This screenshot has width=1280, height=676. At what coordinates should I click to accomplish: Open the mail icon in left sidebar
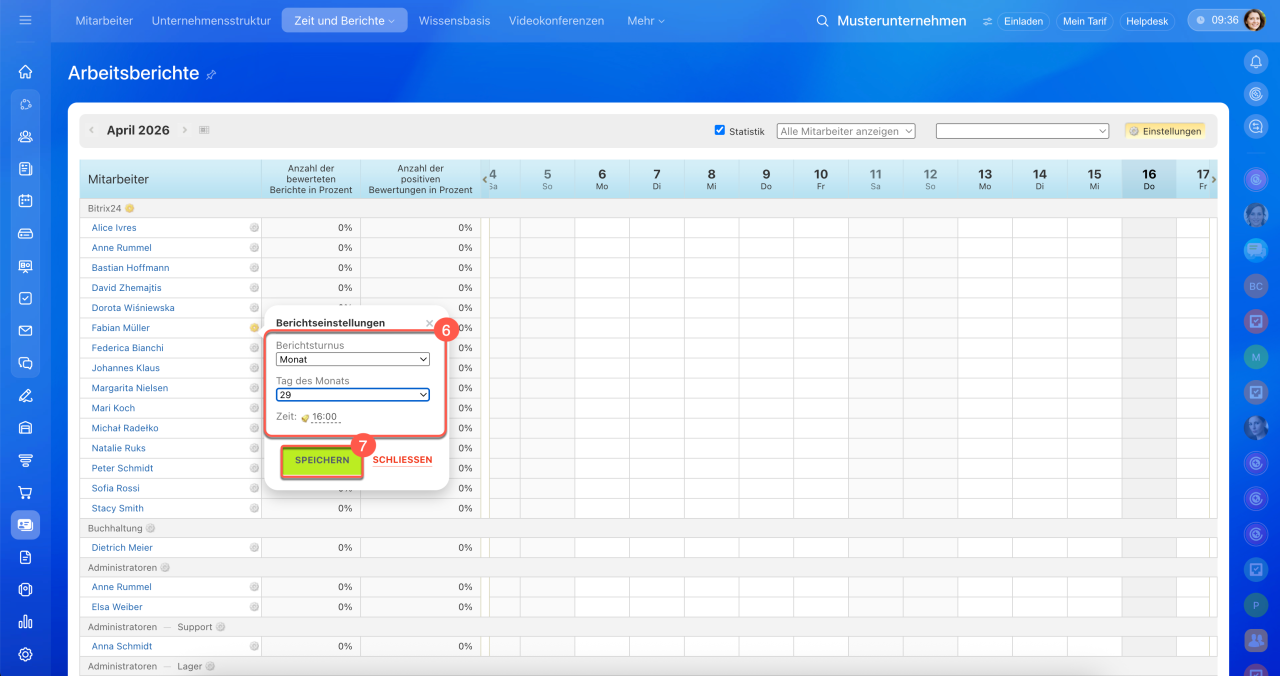click(25, 331)
